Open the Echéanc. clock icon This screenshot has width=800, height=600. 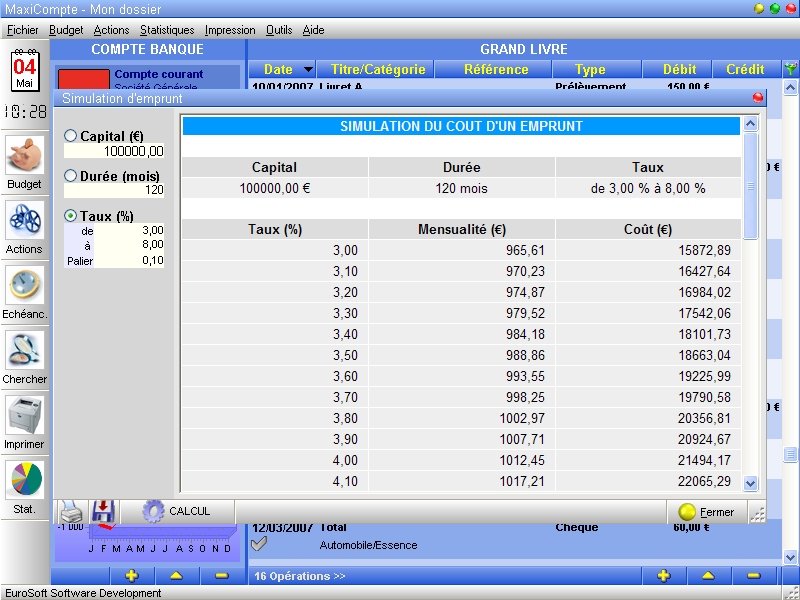[24, 286]
